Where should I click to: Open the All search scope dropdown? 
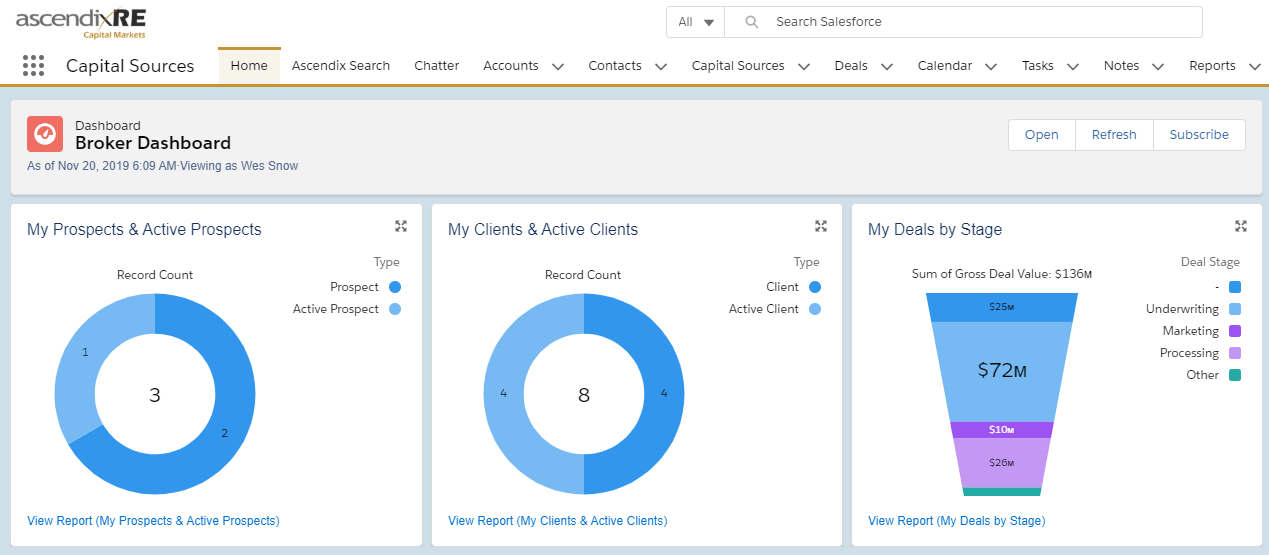695,22
